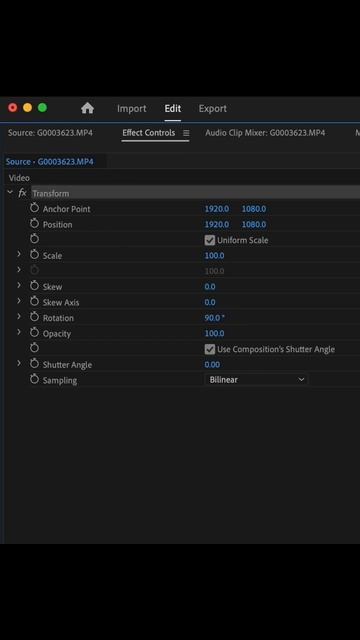This screenshot has height=640, width=360.
Task: Toggle Rotation animation stopwatch
Action: click(x=34, y=317)
